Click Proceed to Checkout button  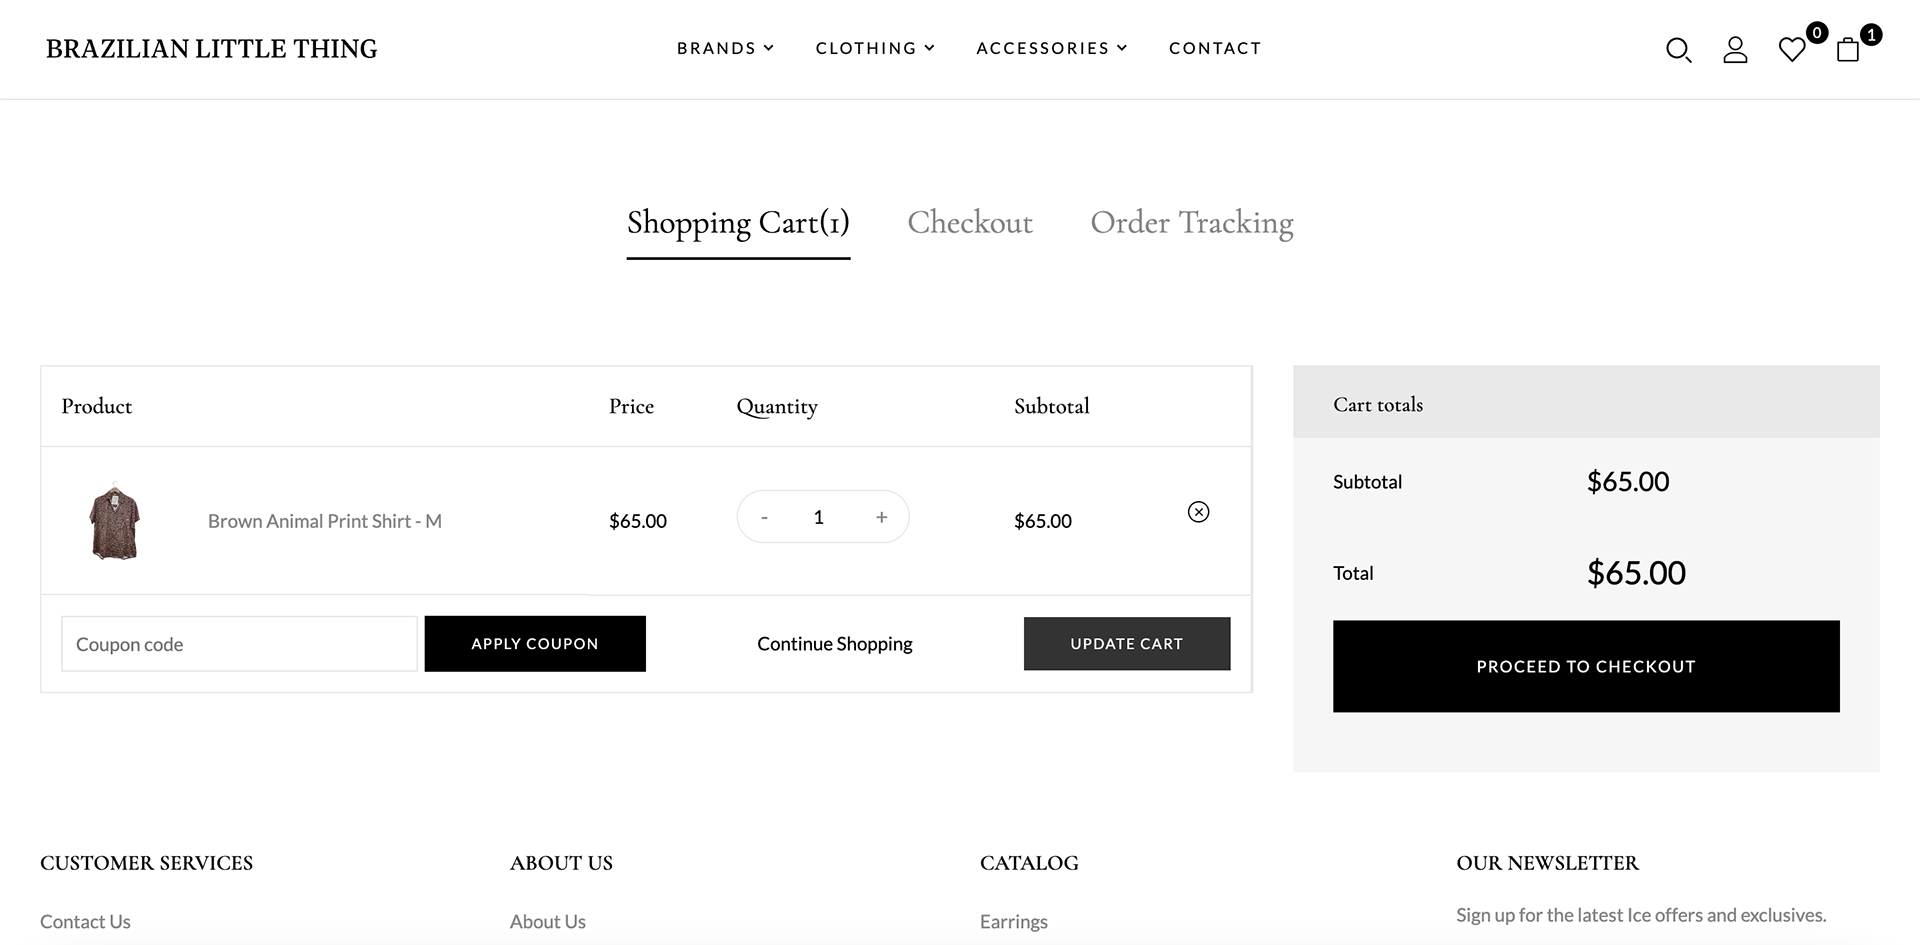point(1586,667)
